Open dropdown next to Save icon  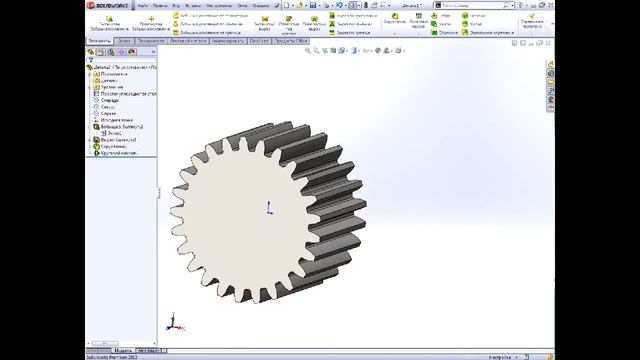pos(319,6)
